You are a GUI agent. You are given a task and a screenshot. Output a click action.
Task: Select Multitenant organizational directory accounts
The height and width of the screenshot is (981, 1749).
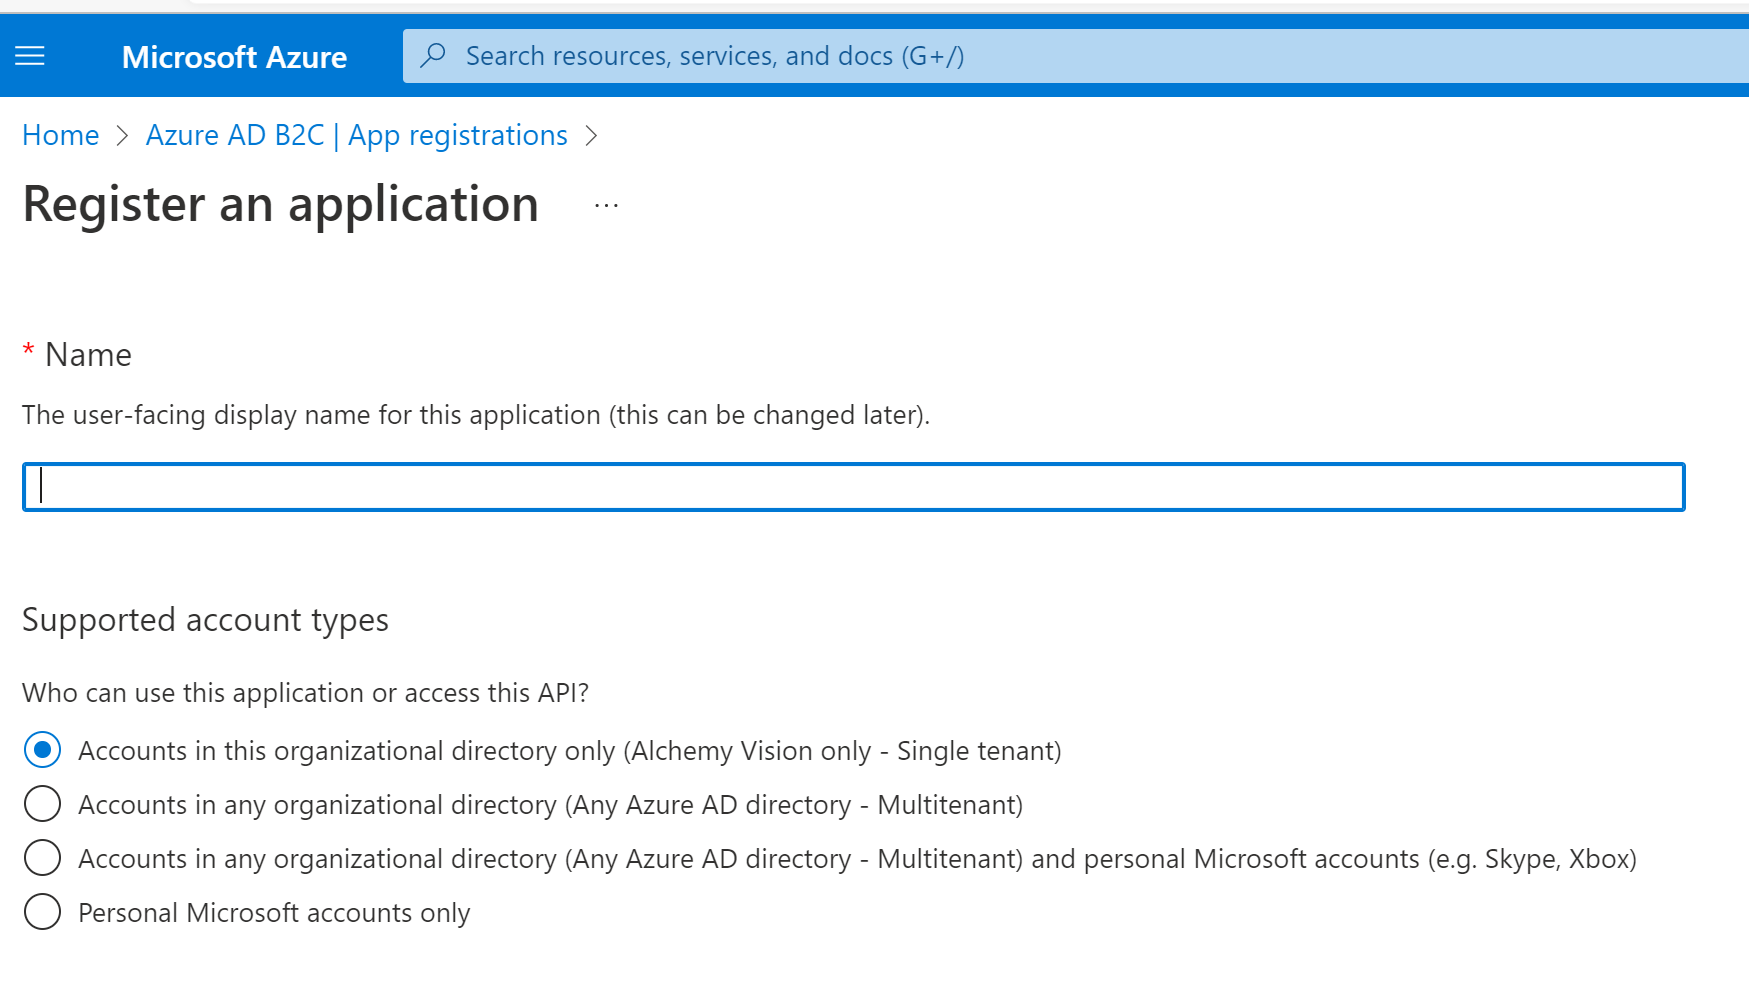pyautogui.click(x=42, y=803)
